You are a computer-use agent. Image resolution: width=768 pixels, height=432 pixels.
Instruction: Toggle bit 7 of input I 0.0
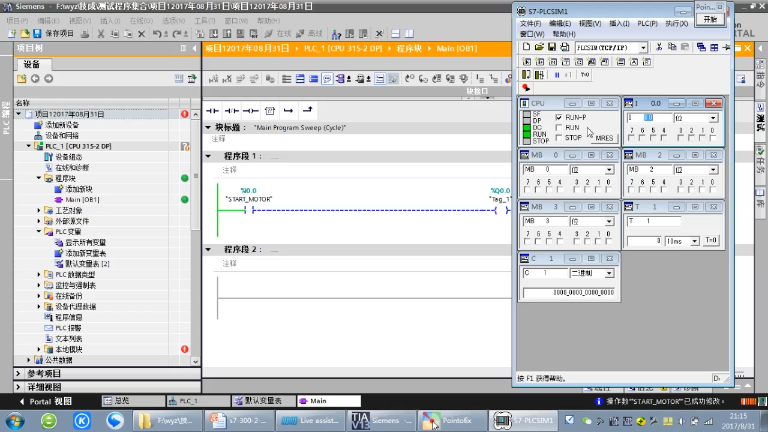click(x=631, y=138)
